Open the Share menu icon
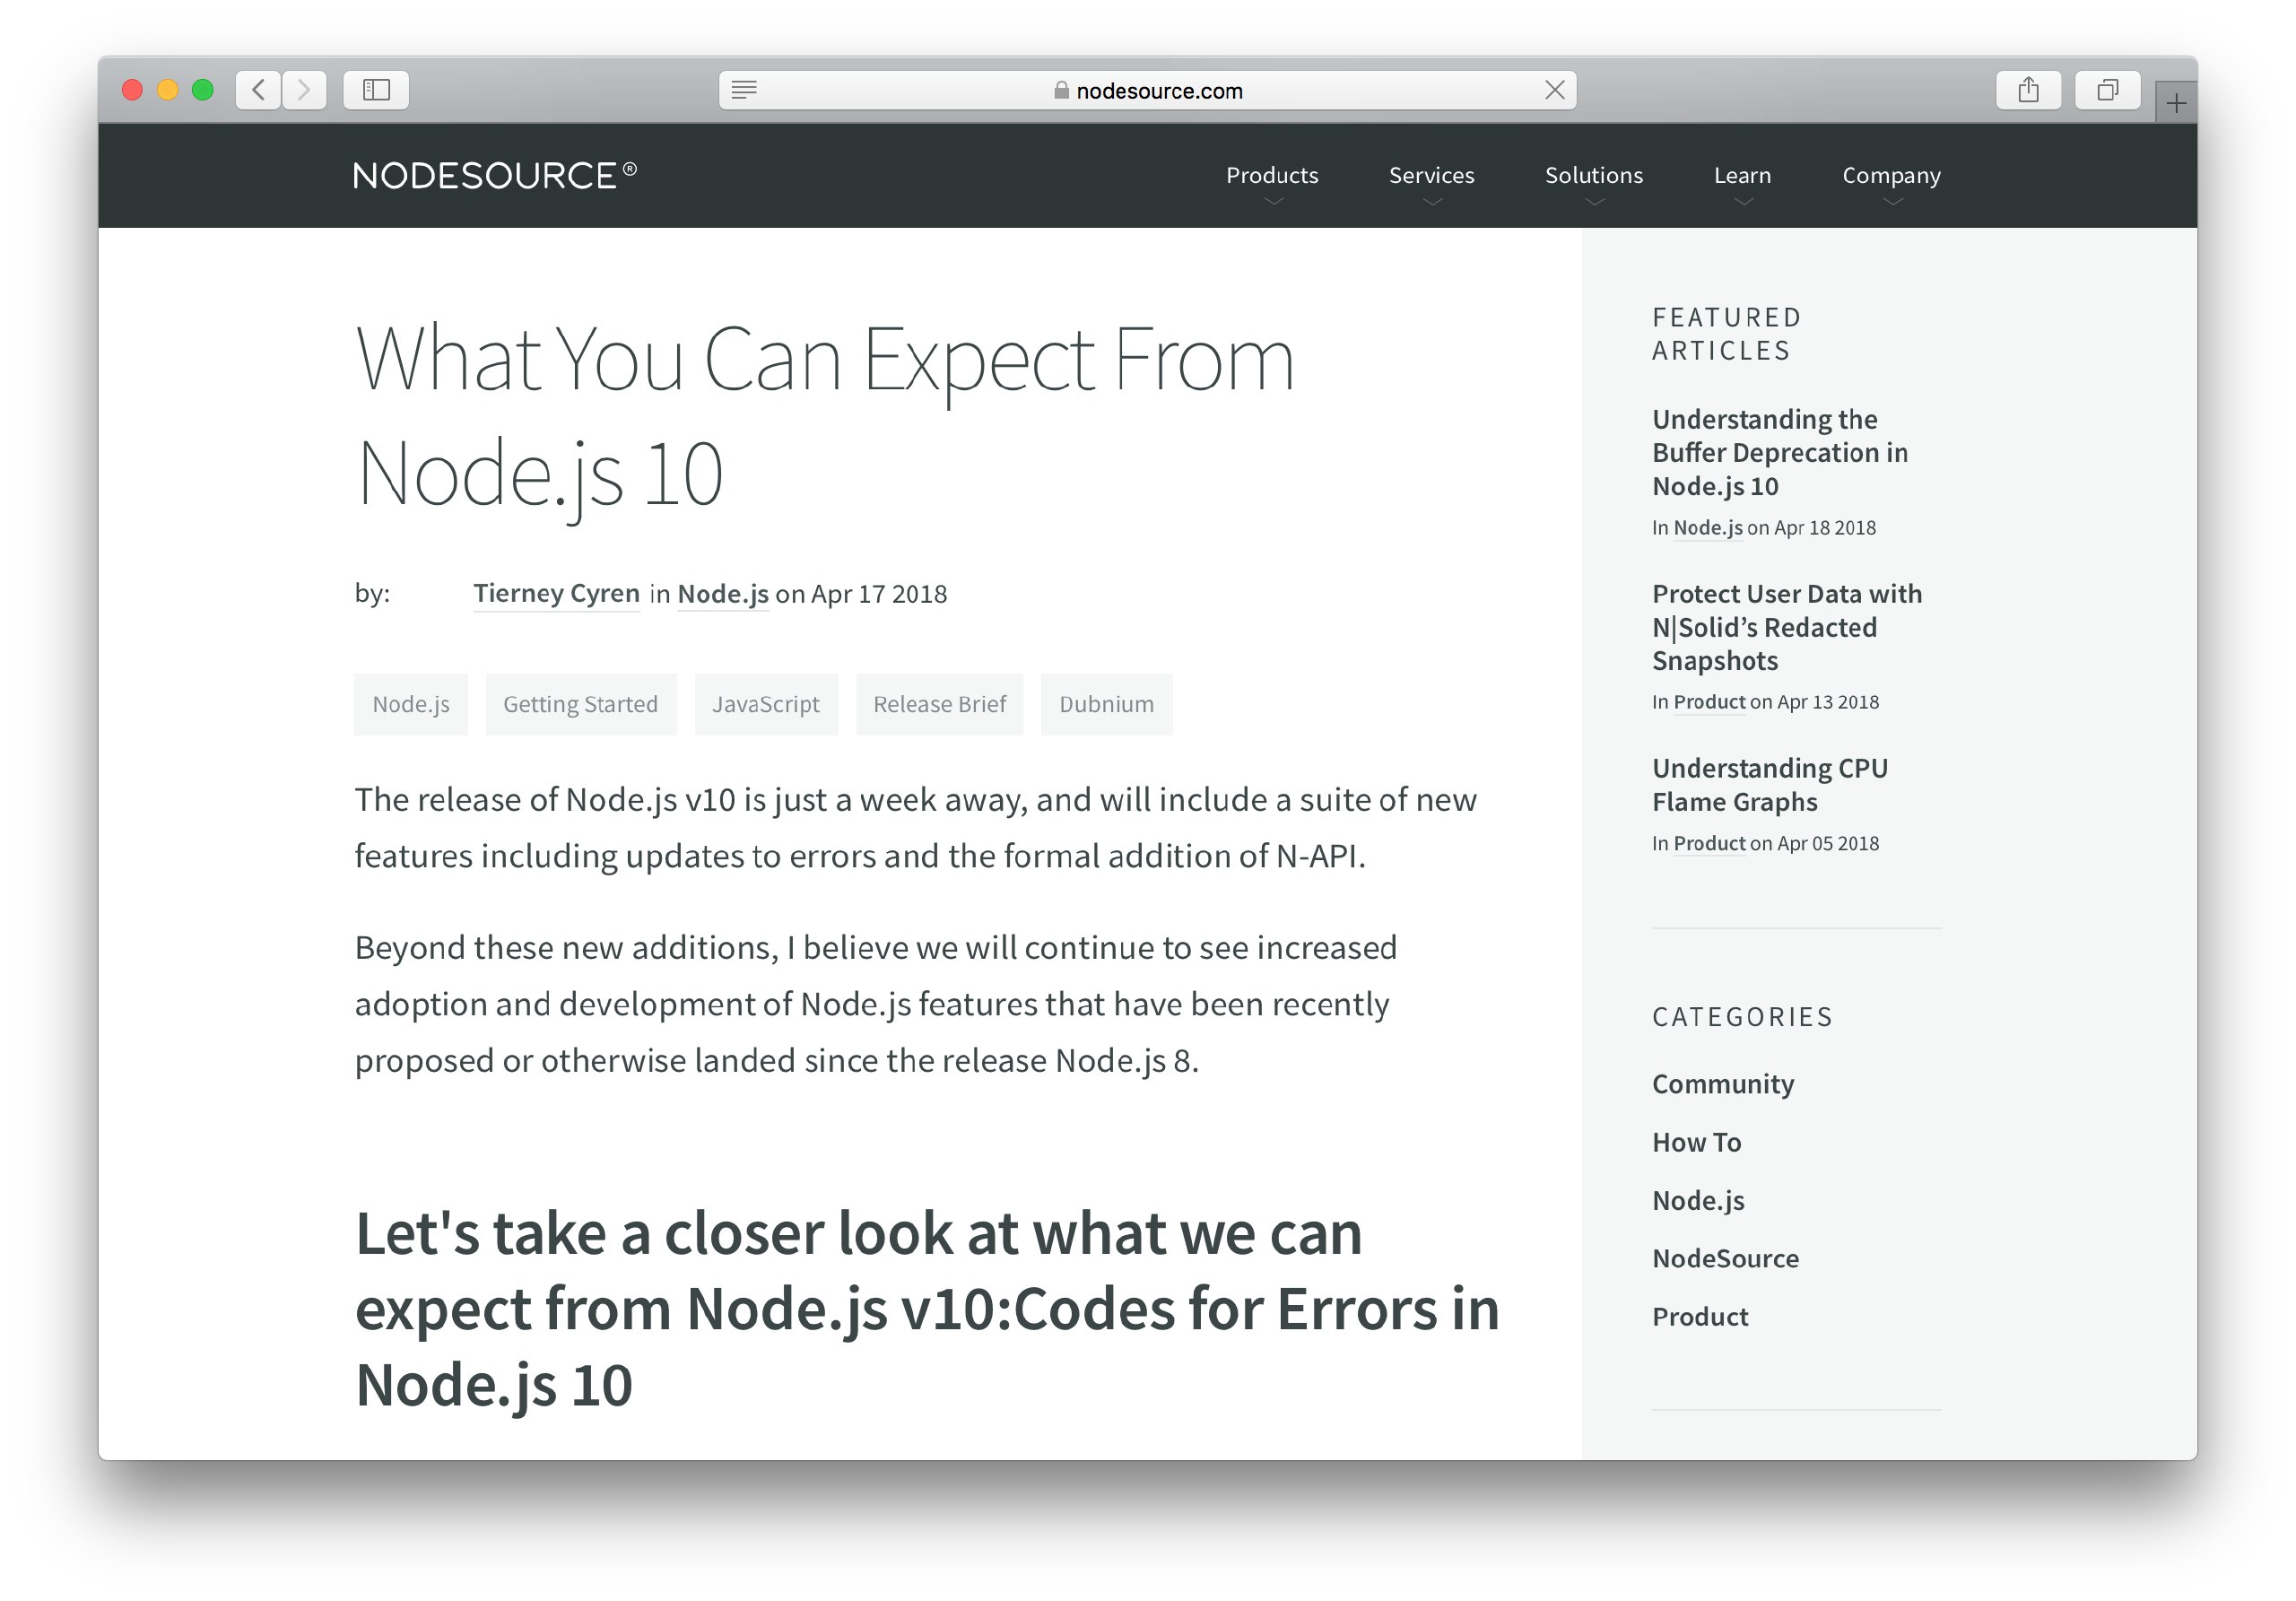 (x=2028, y=90)
